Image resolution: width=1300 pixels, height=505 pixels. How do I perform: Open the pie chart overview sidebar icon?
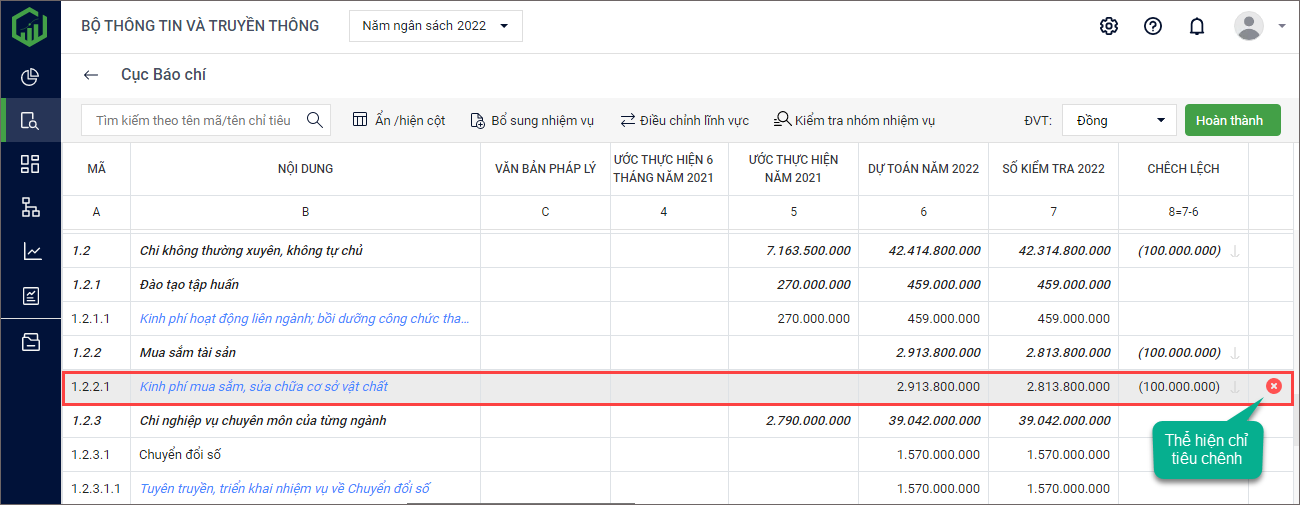(x=30, y=77)
